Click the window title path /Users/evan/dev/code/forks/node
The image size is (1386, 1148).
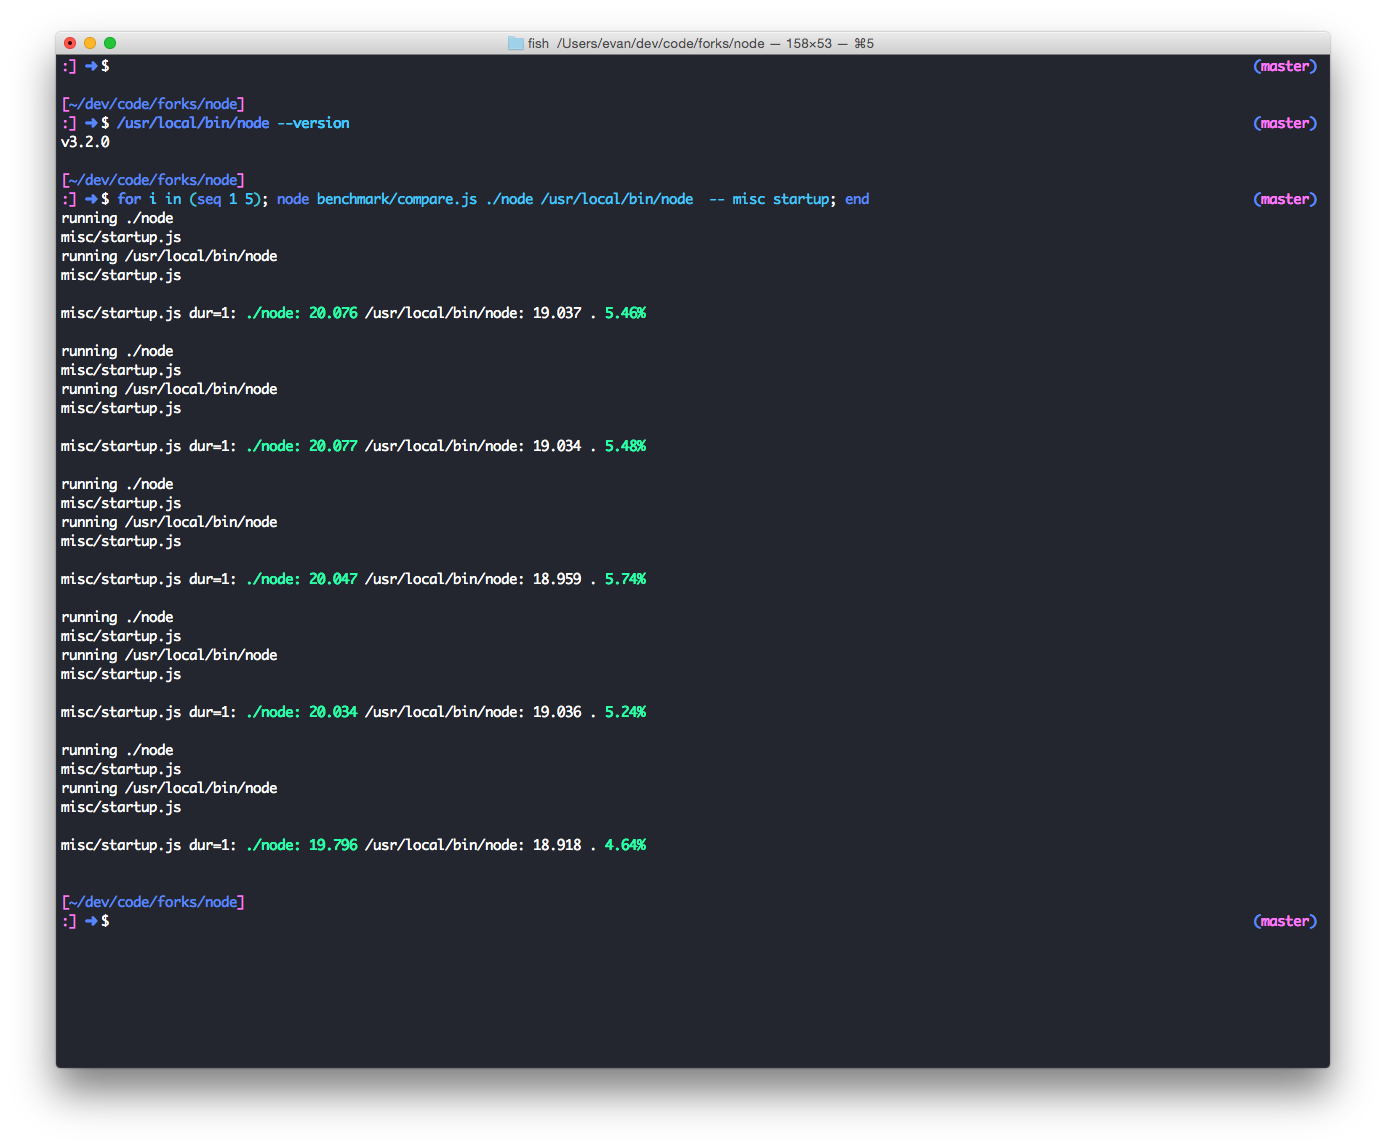(x=661, y=43)
